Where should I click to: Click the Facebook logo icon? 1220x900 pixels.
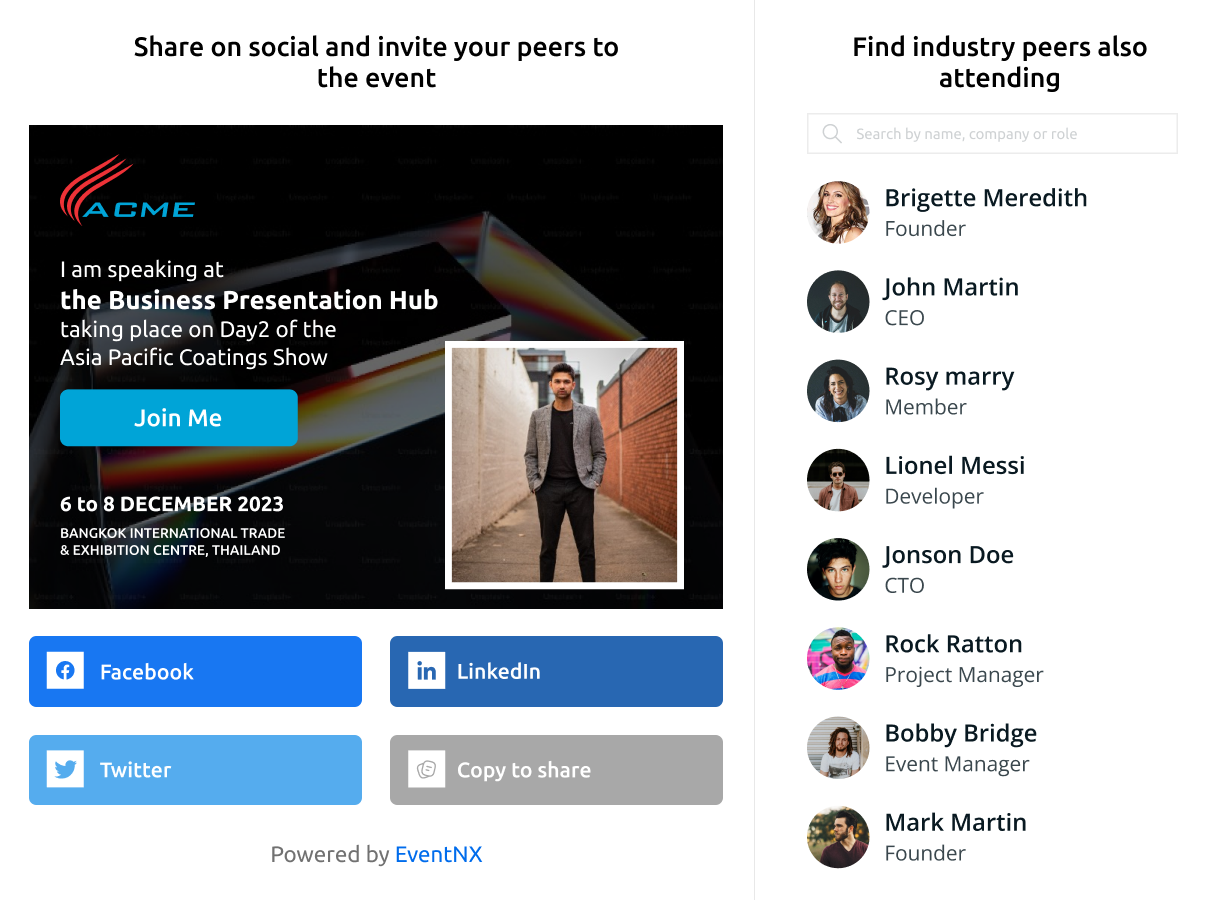[65, 671]
